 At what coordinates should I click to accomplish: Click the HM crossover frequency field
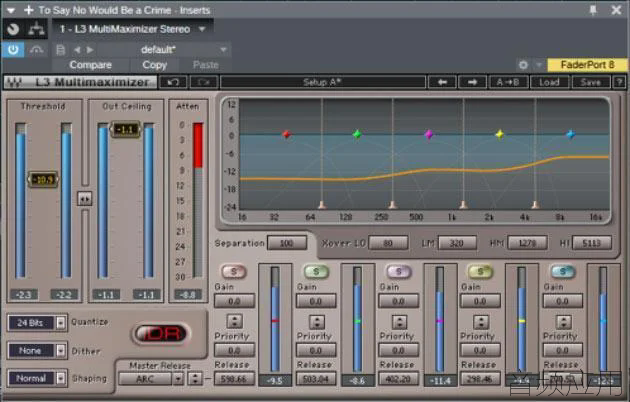click(528, 243)
